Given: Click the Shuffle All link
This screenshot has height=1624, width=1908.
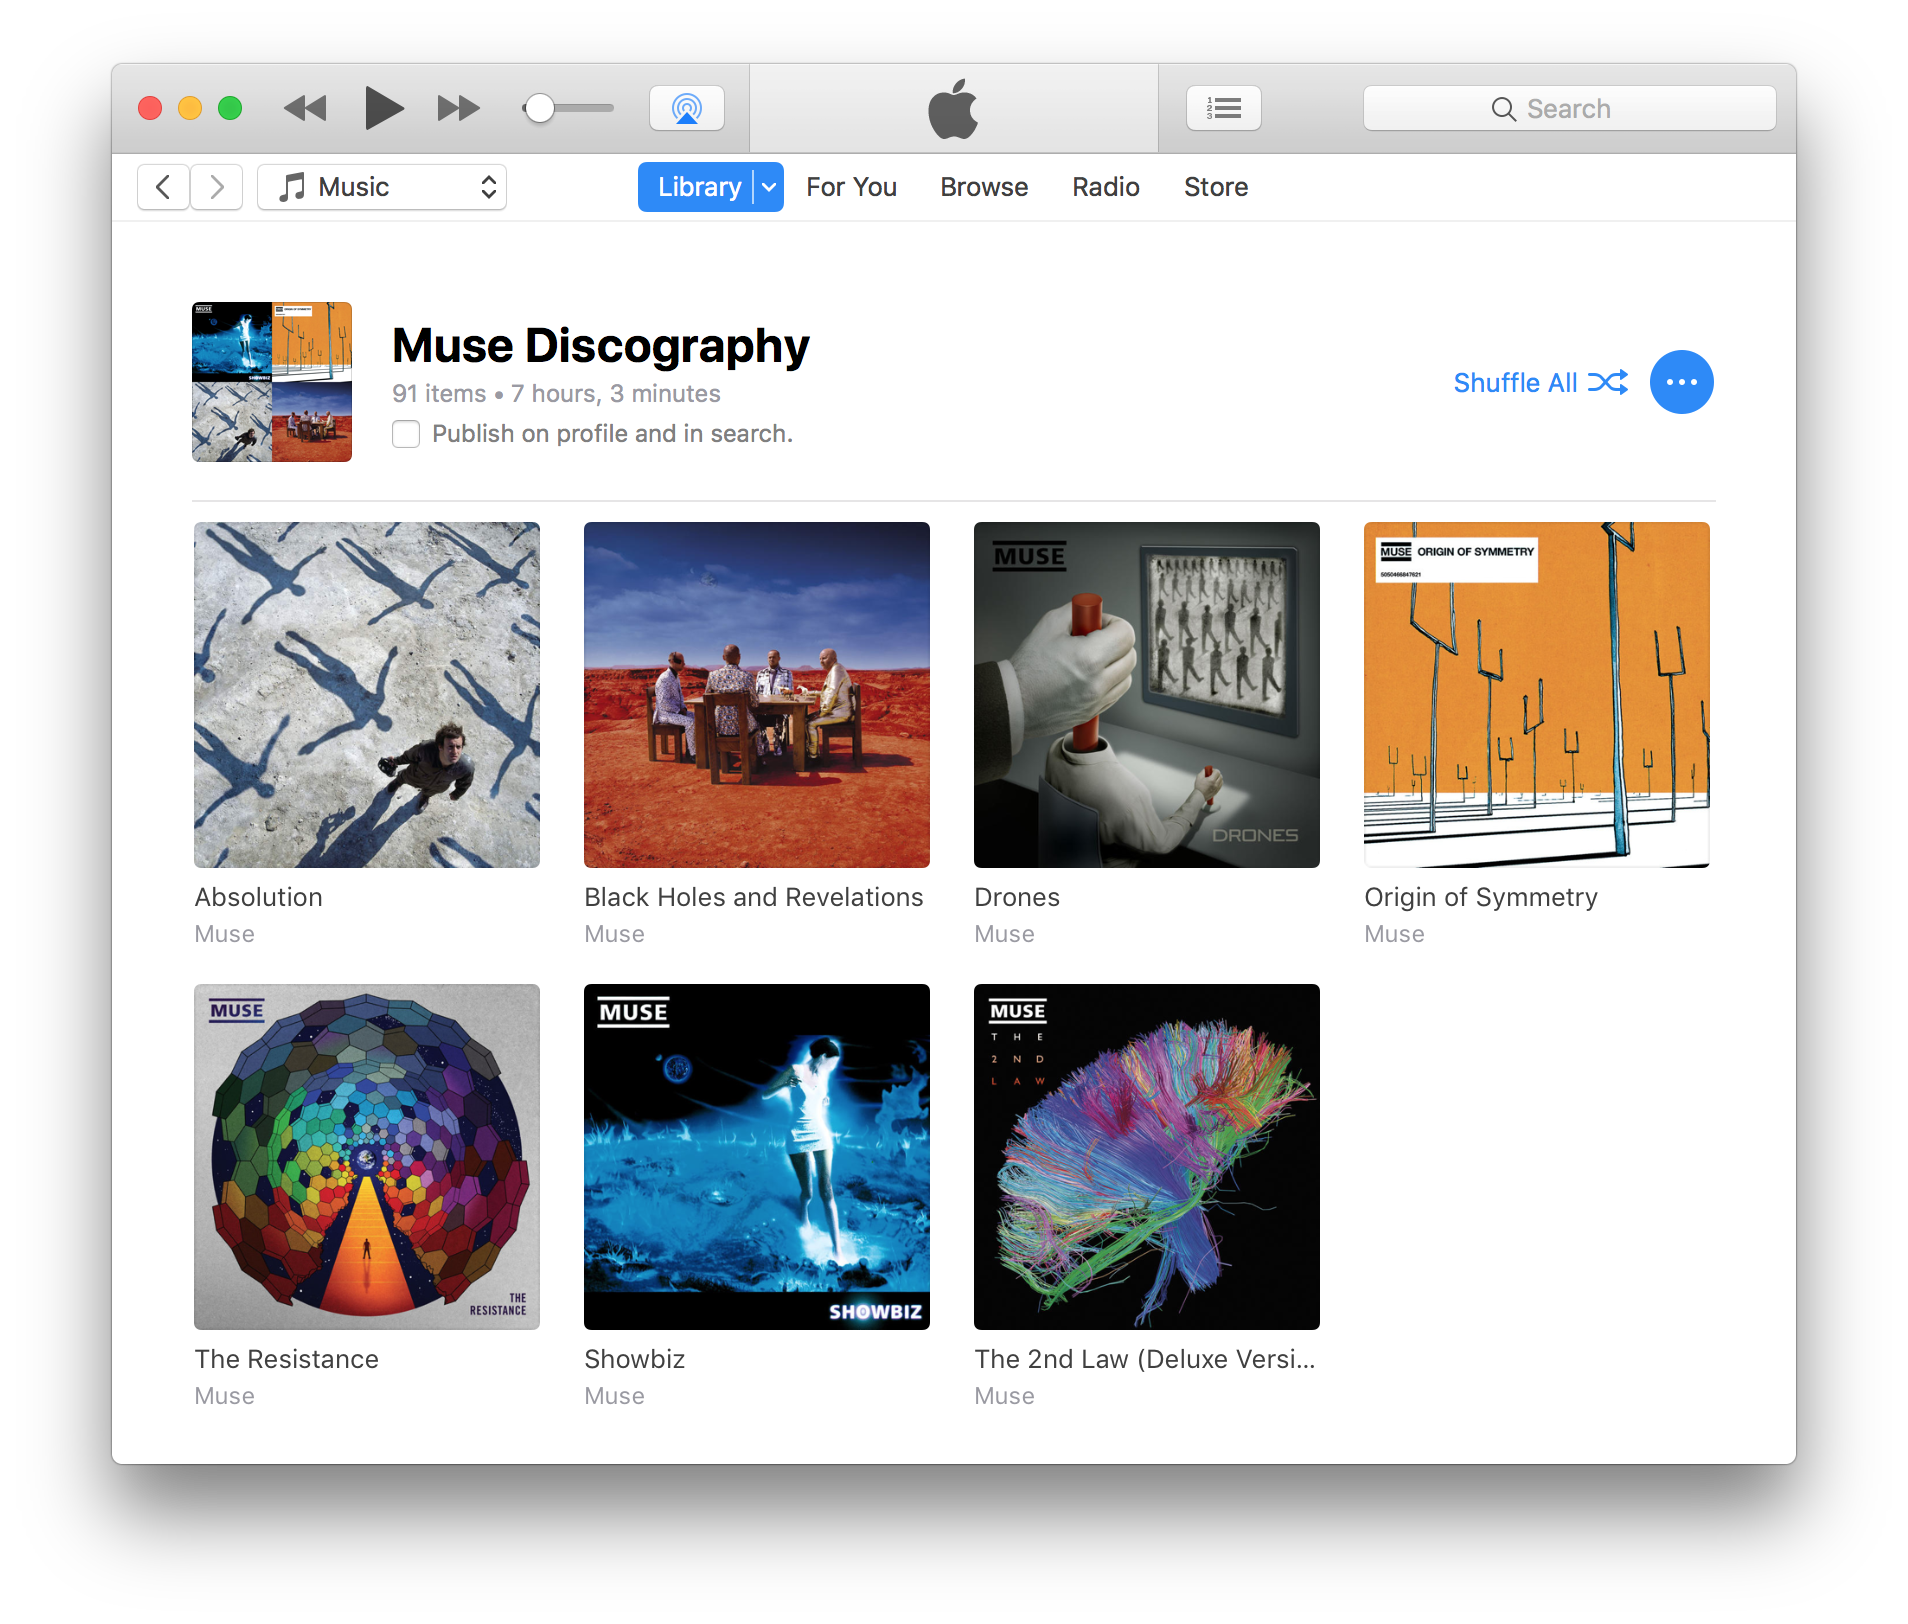Looking at the screenshot, I should tap(1515, 383).
